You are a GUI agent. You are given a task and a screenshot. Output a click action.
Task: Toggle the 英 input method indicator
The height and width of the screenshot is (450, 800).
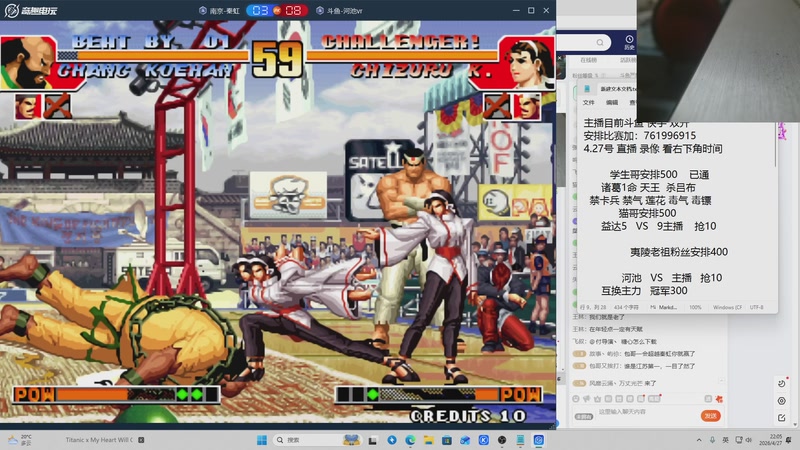726,440
